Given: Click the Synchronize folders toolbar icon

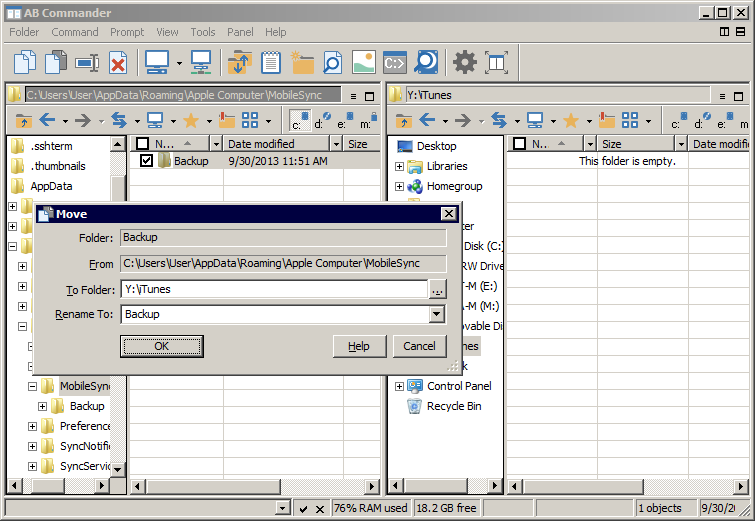Looking at the screenshot, I should 240,62.
